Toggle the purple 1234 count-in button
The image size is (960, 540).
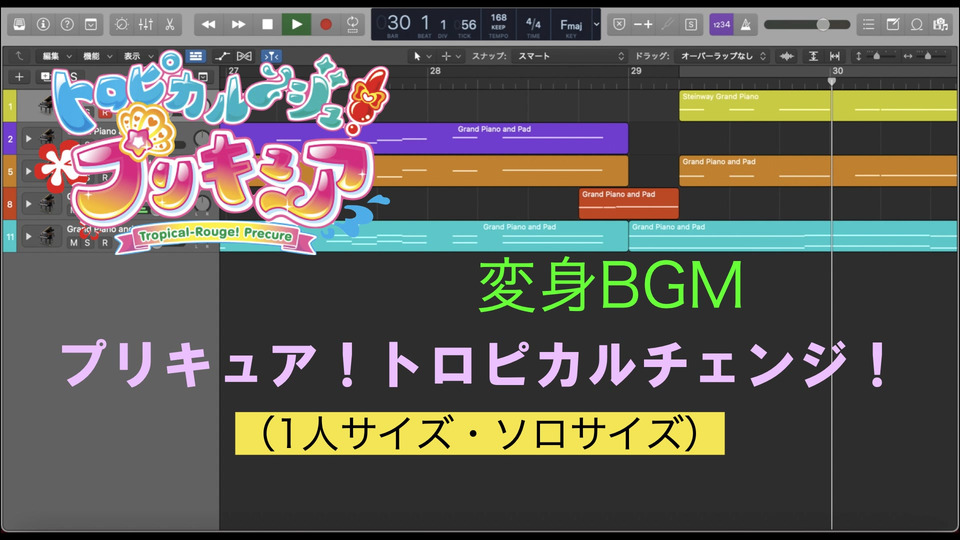coord(722,24)
